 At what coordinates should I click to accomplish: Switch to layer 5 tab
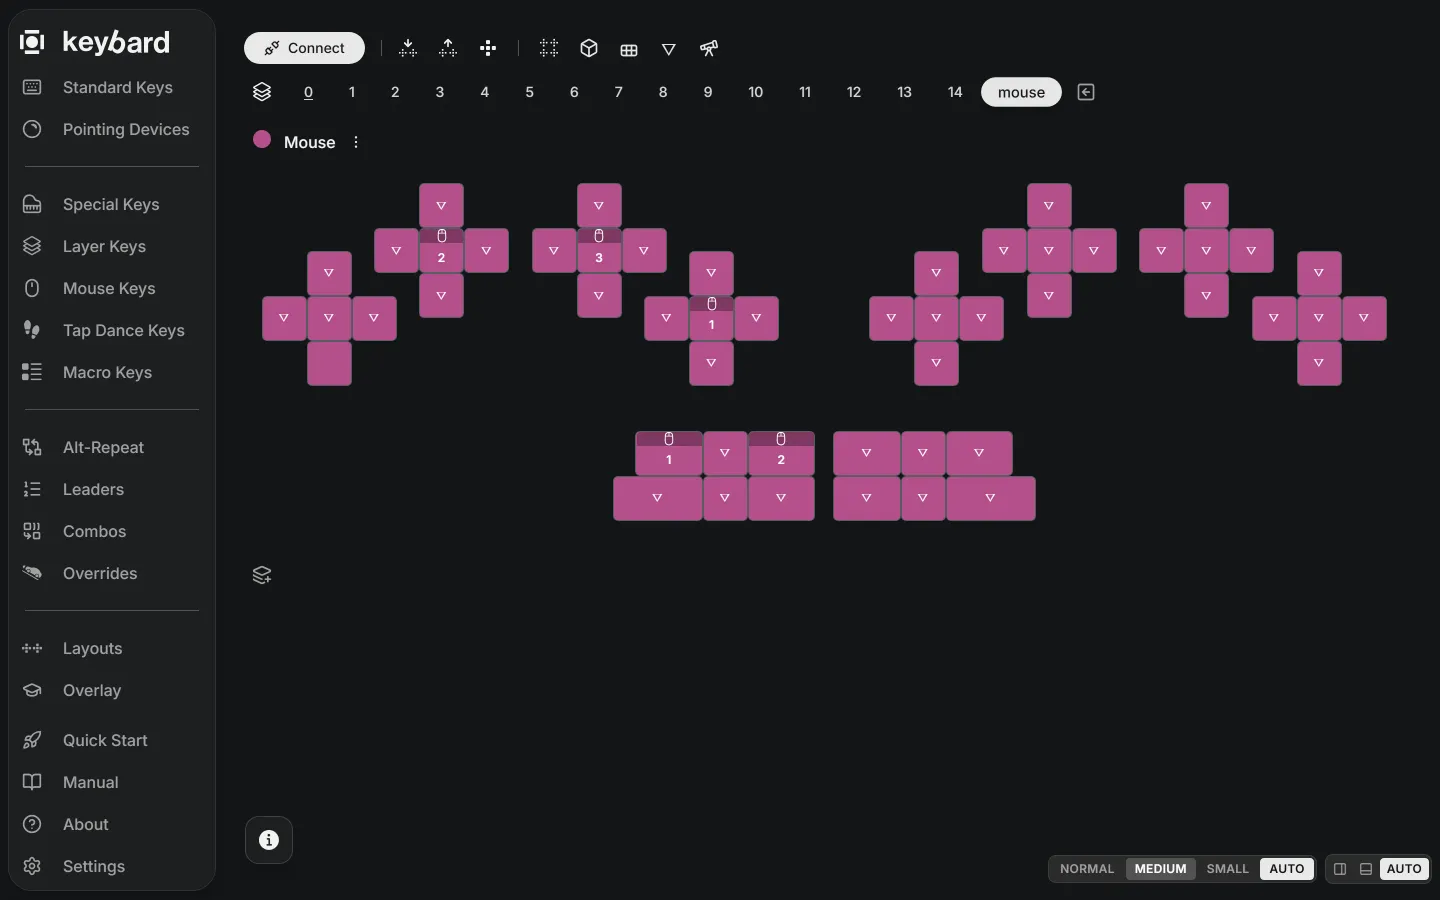pyautogui.click(x=529, y=92)
